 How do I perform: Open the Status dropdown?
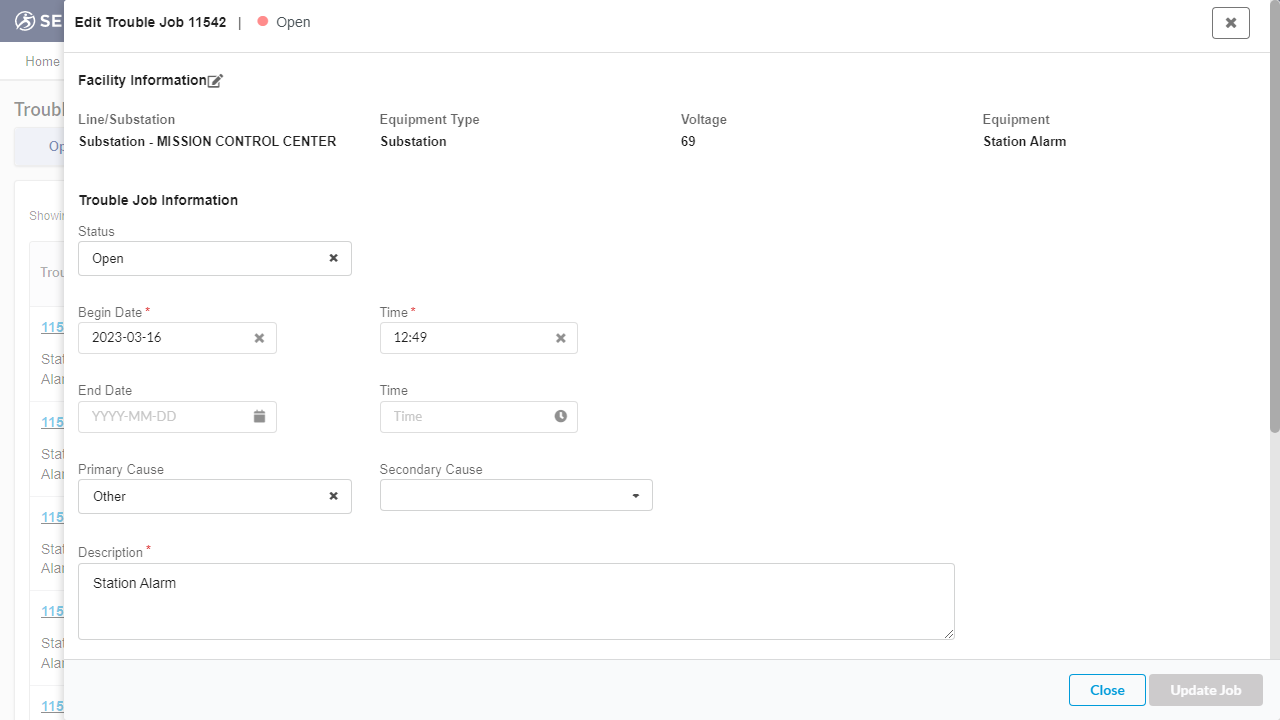pyautogui.click(x=200, y=258)
